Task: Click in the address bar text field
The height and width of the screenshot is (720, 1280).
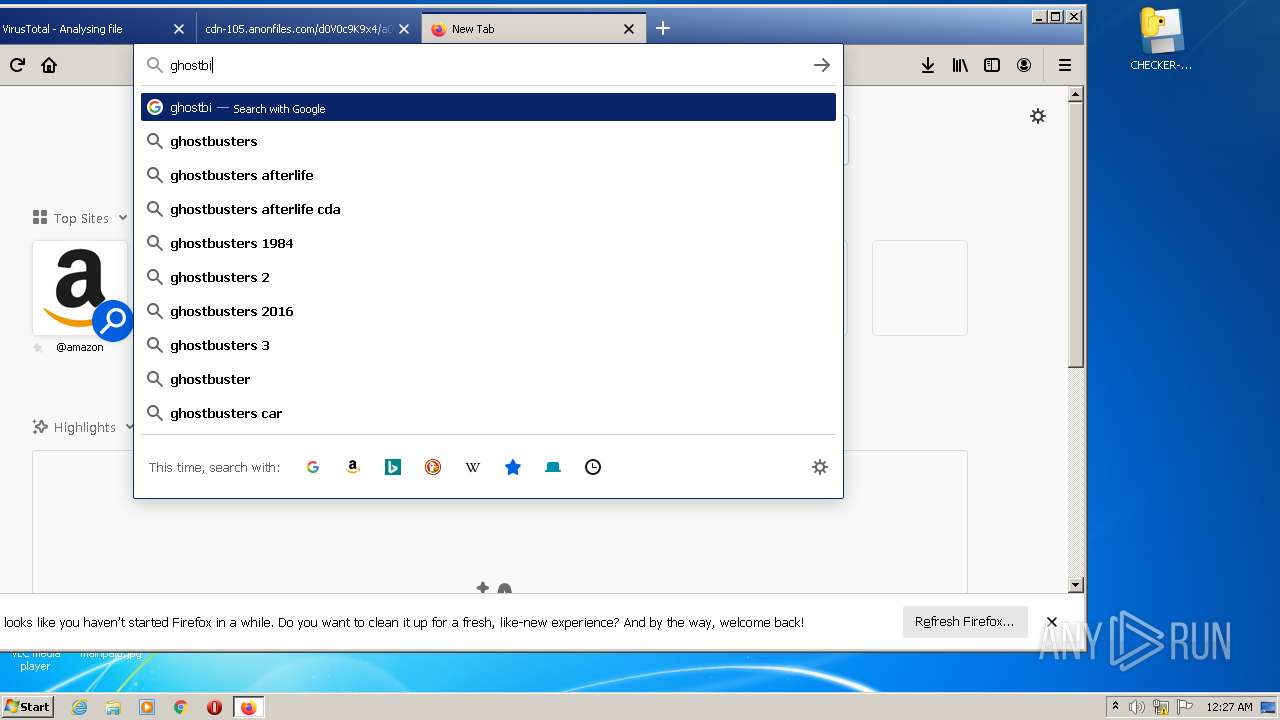Action: click(488, 65)
